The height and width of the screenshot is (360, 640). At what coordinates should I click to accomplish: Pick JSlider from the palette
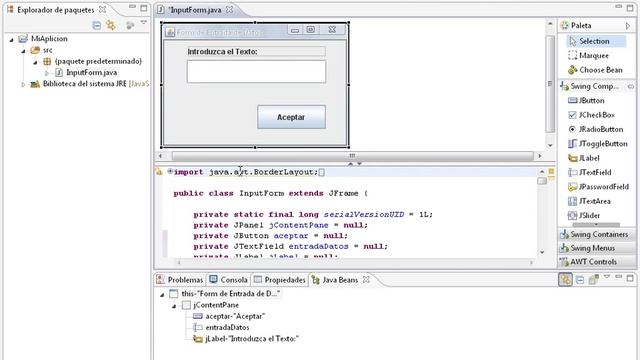pos(584,215)
